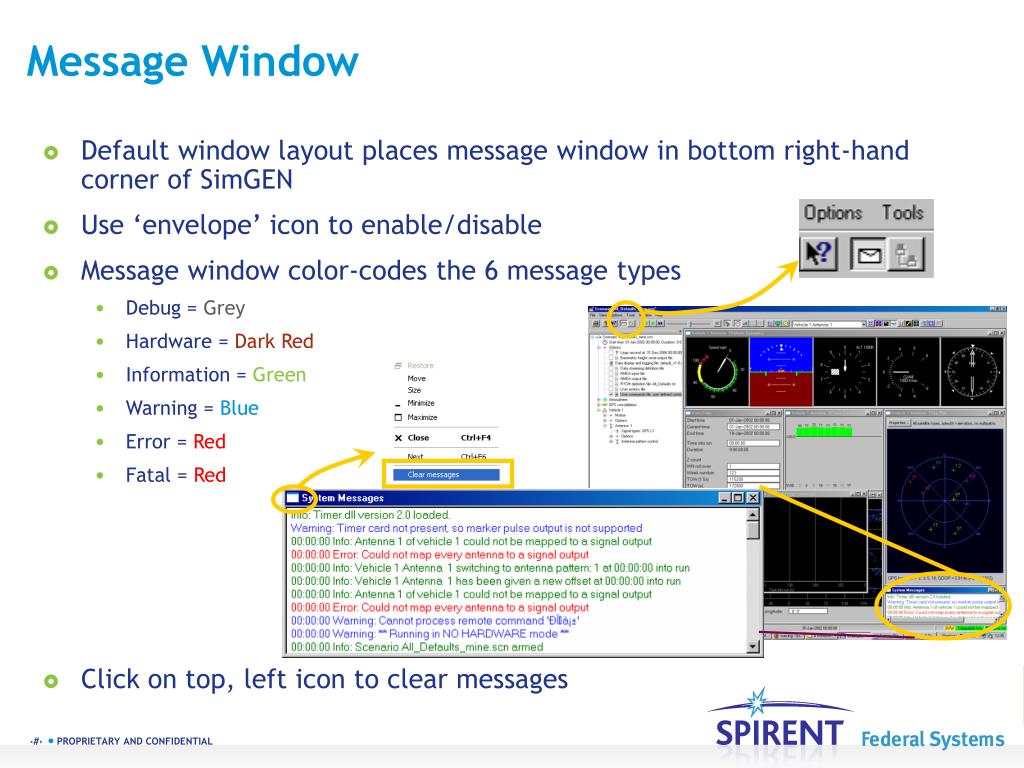Select Minimize in the context menu
1024x768 pixels.
[x=421, y=403]
